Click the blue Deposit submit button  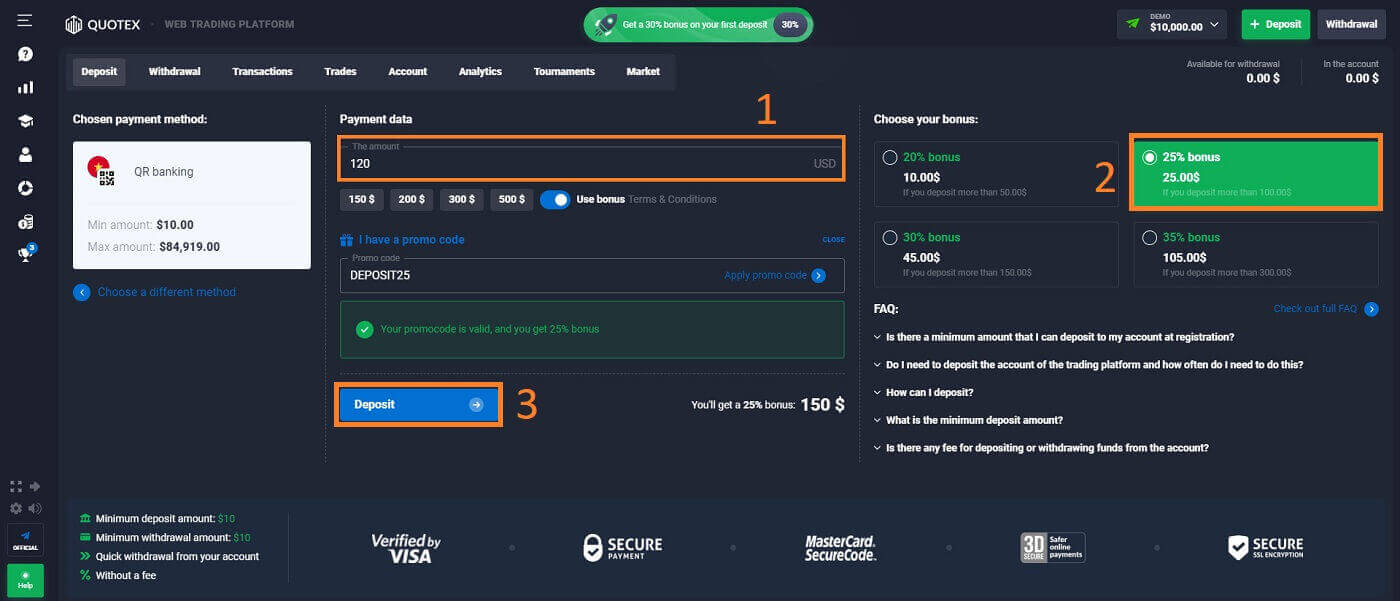(418, 405)
